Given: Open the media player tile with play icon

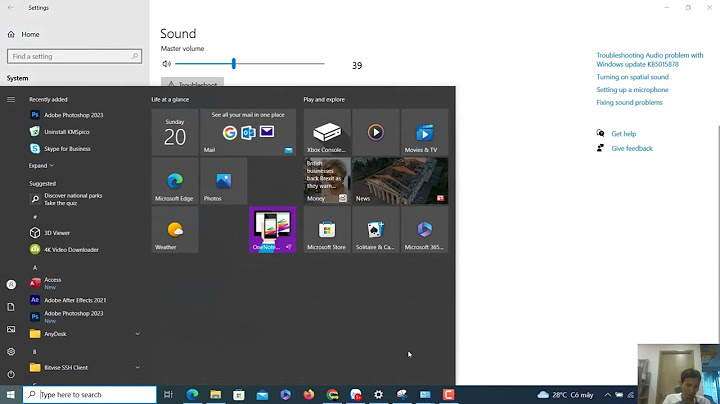Looking at the screenshot, I should pos(376,132).
